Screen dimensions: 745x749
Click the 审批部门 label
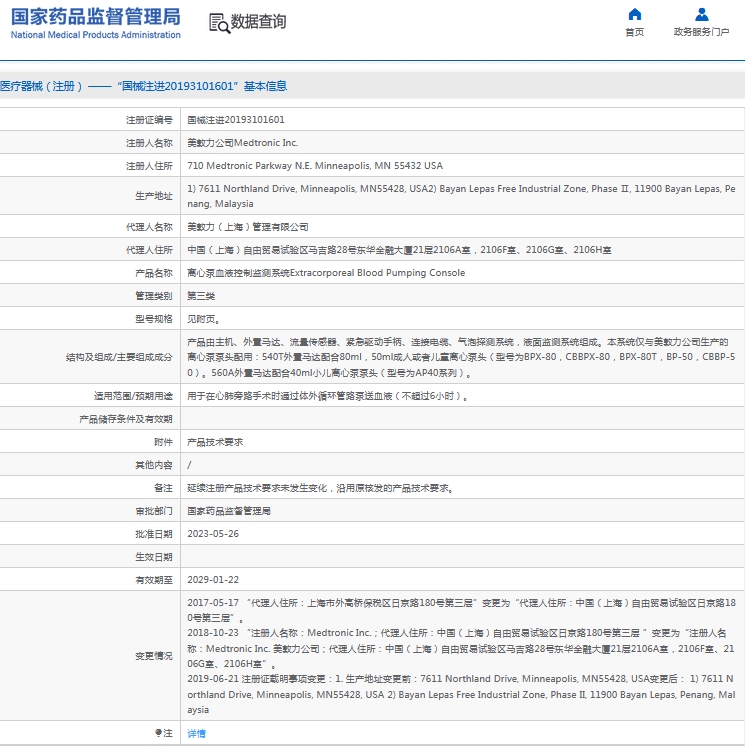point(153,511)
